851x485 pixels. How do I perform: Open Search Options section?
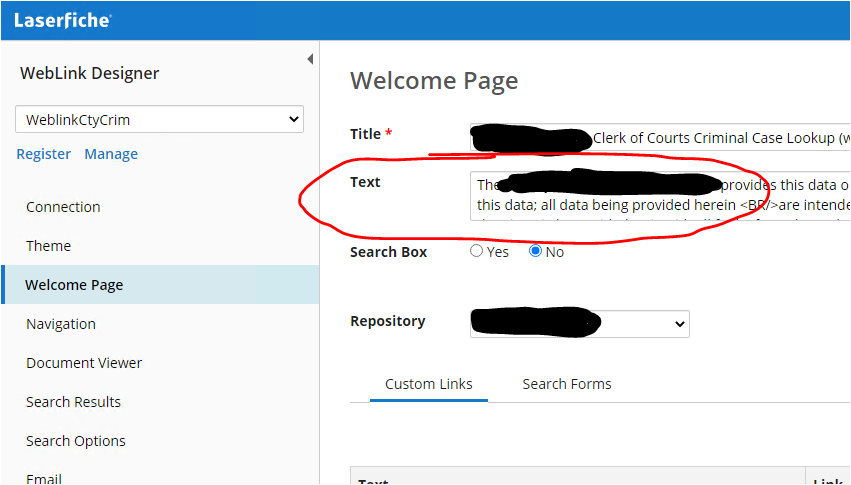[76, 441]
